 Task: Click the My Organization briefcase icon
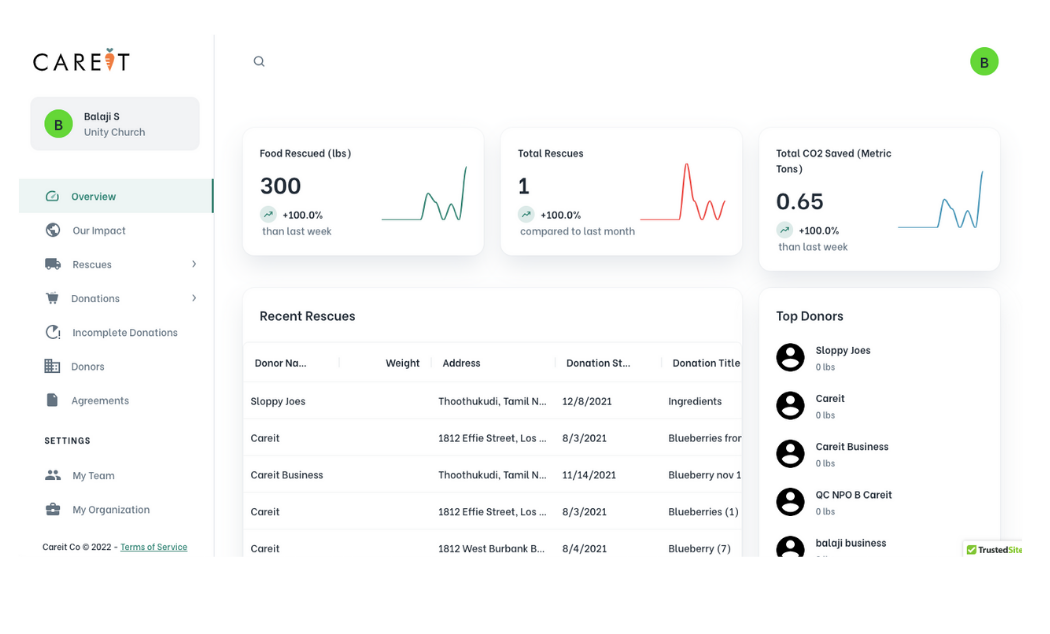53,509
